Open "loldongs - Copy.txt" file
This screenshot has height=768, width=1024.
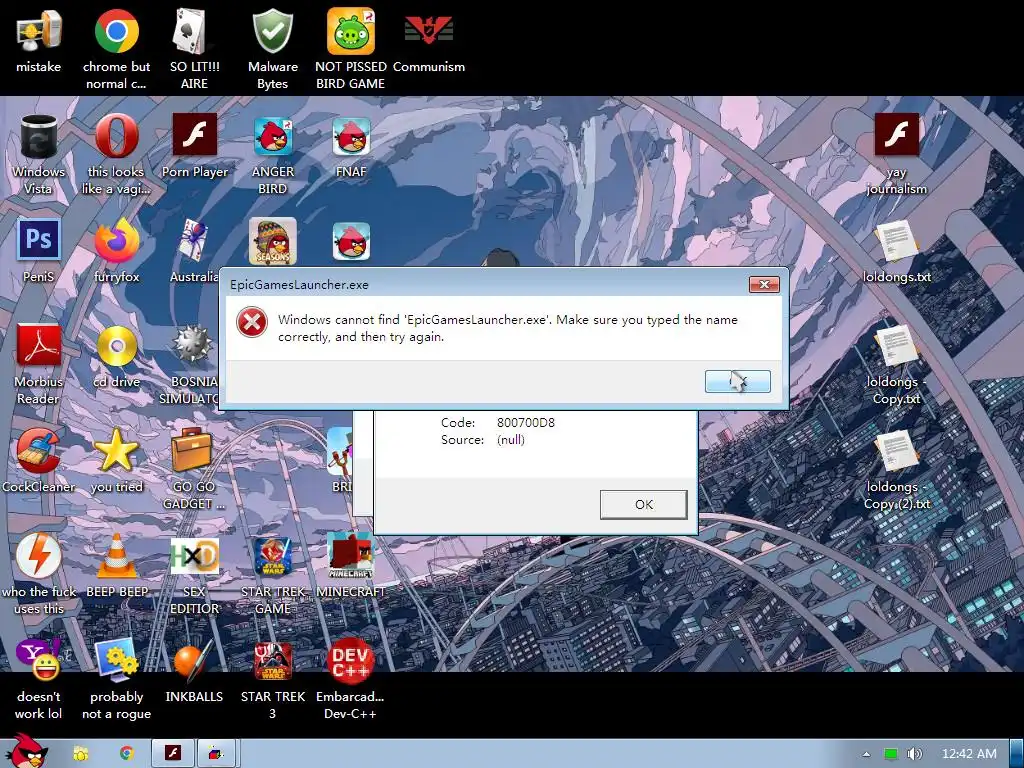[897, 347]
